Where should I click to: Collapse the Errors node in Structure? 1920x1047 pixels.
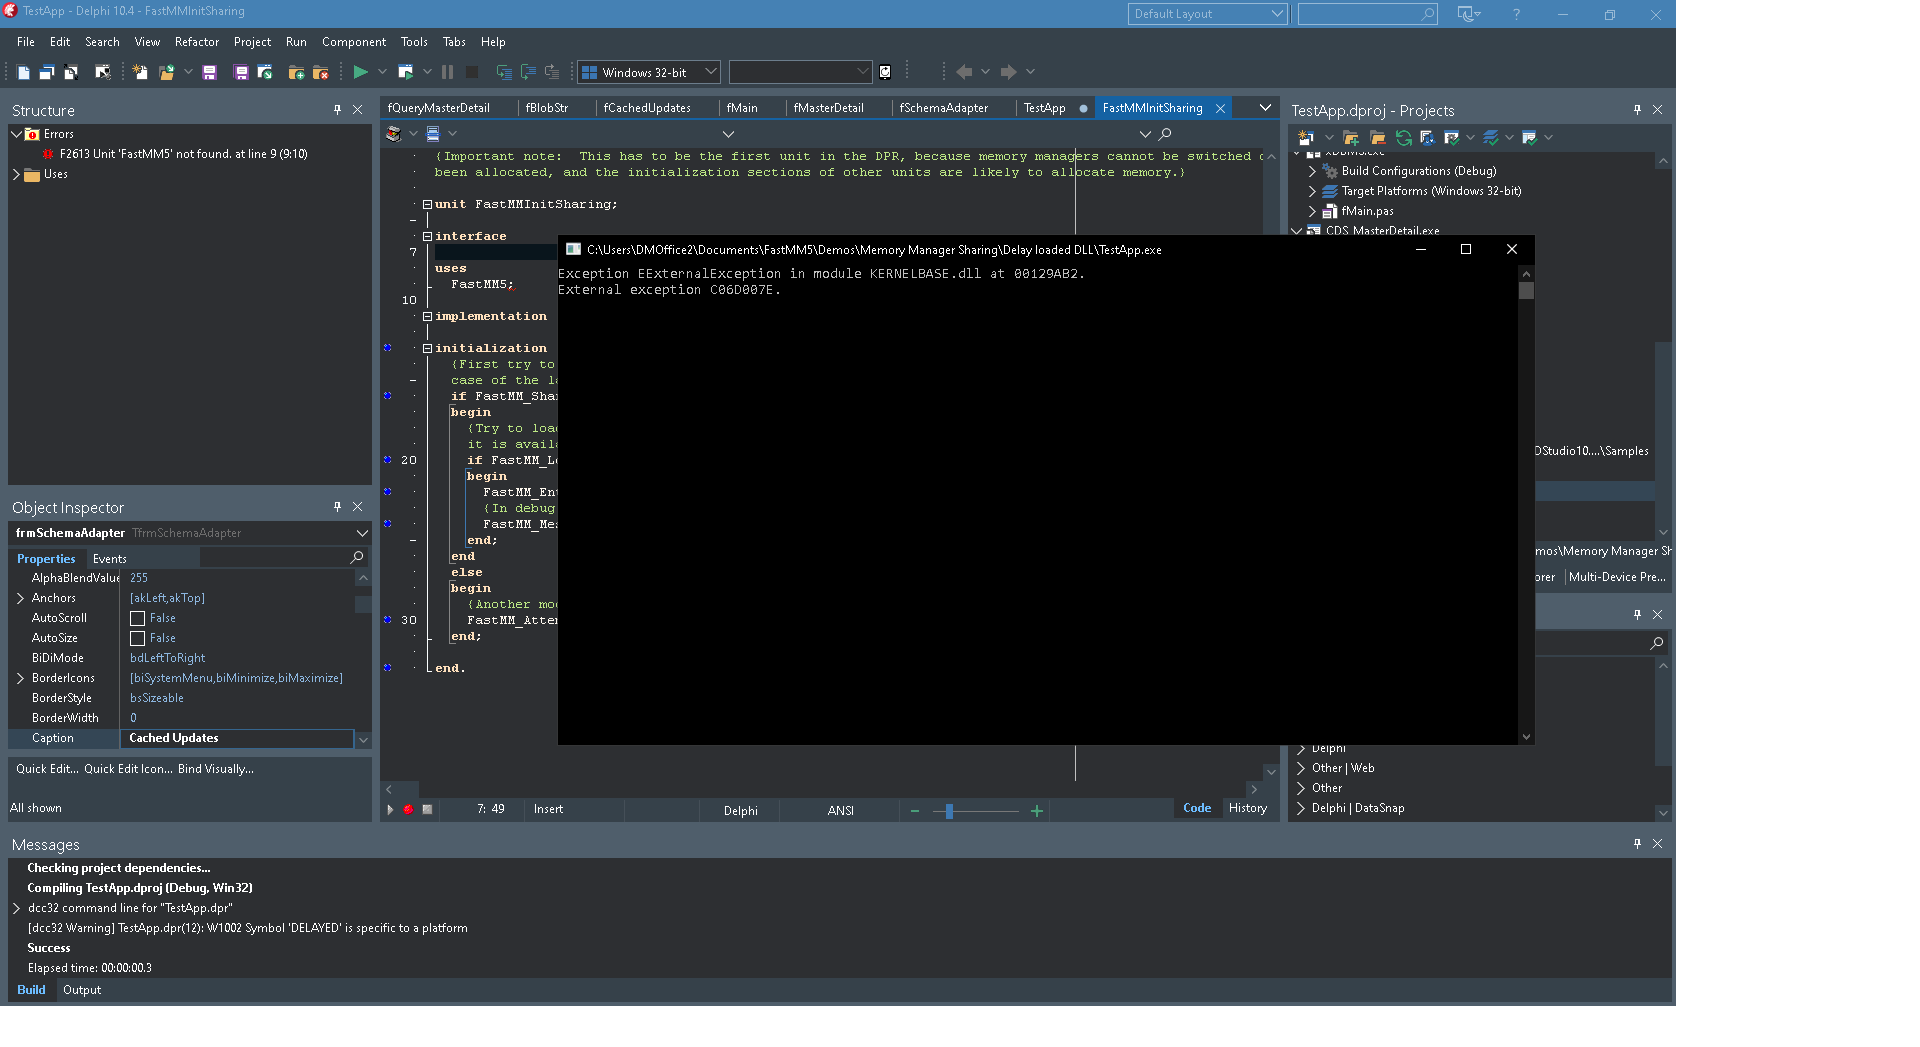(16, 134)
